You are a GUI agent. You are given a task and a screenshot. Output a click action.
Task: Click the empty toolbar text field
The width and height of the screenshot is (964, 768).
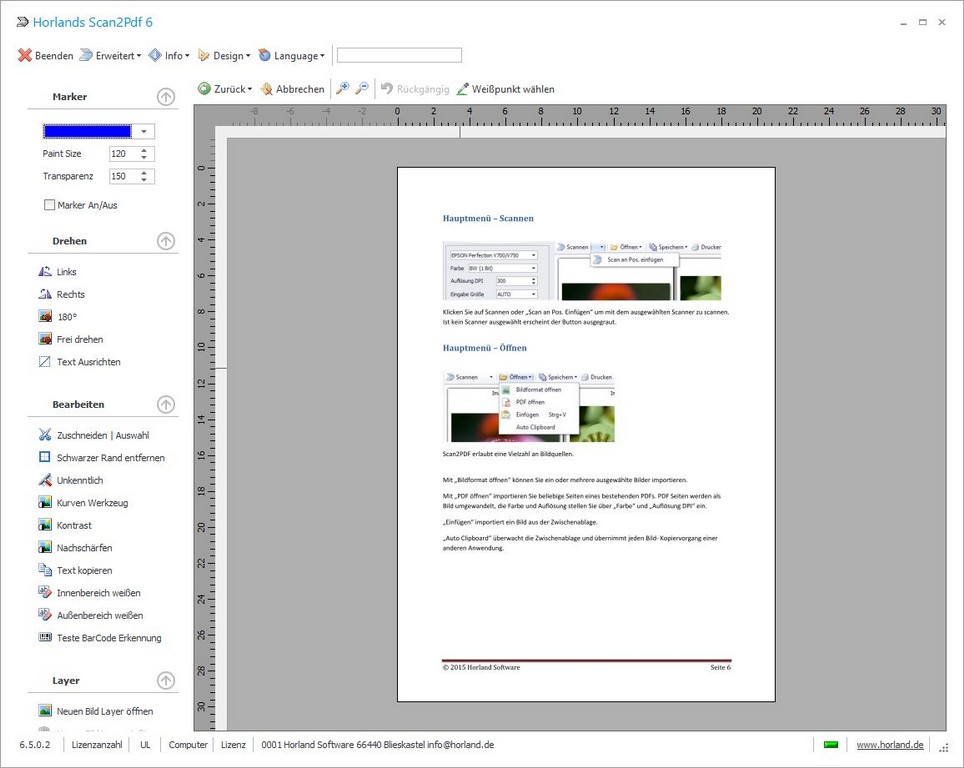(399, 55)
